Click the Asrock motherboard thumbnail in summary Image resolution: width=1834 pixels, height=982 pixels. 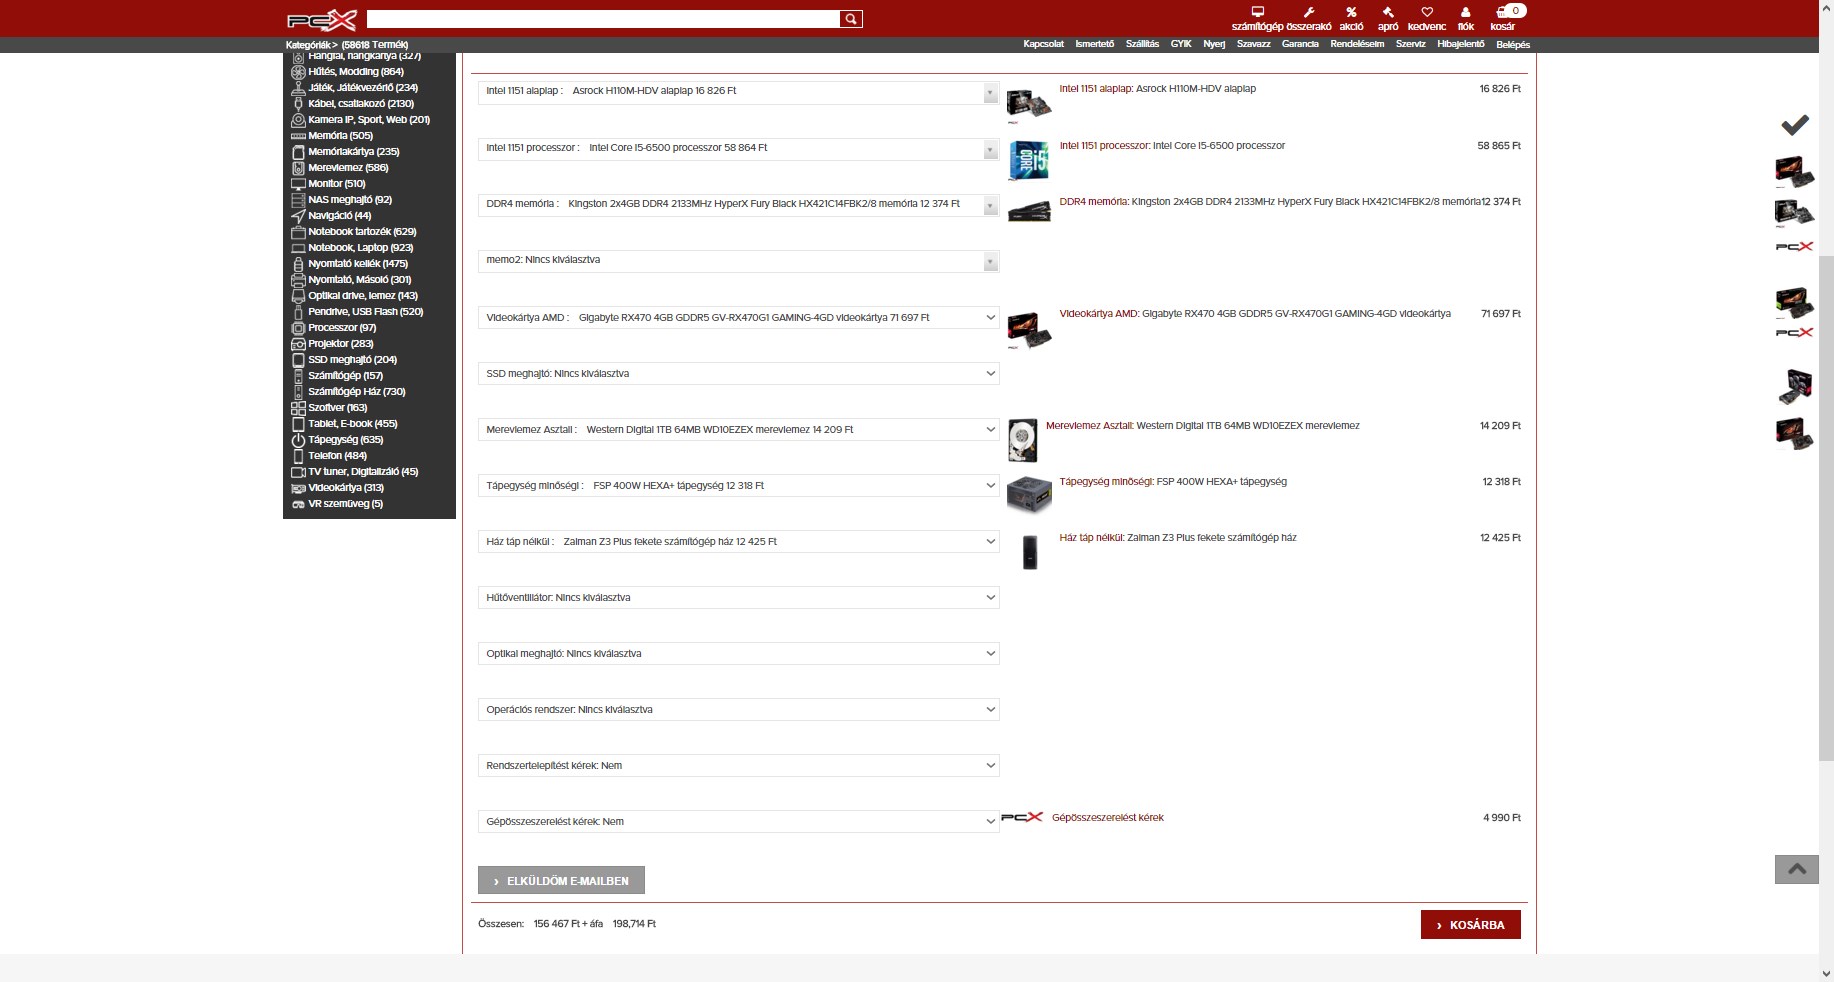pyautogui.click(x=1029, y=104)
